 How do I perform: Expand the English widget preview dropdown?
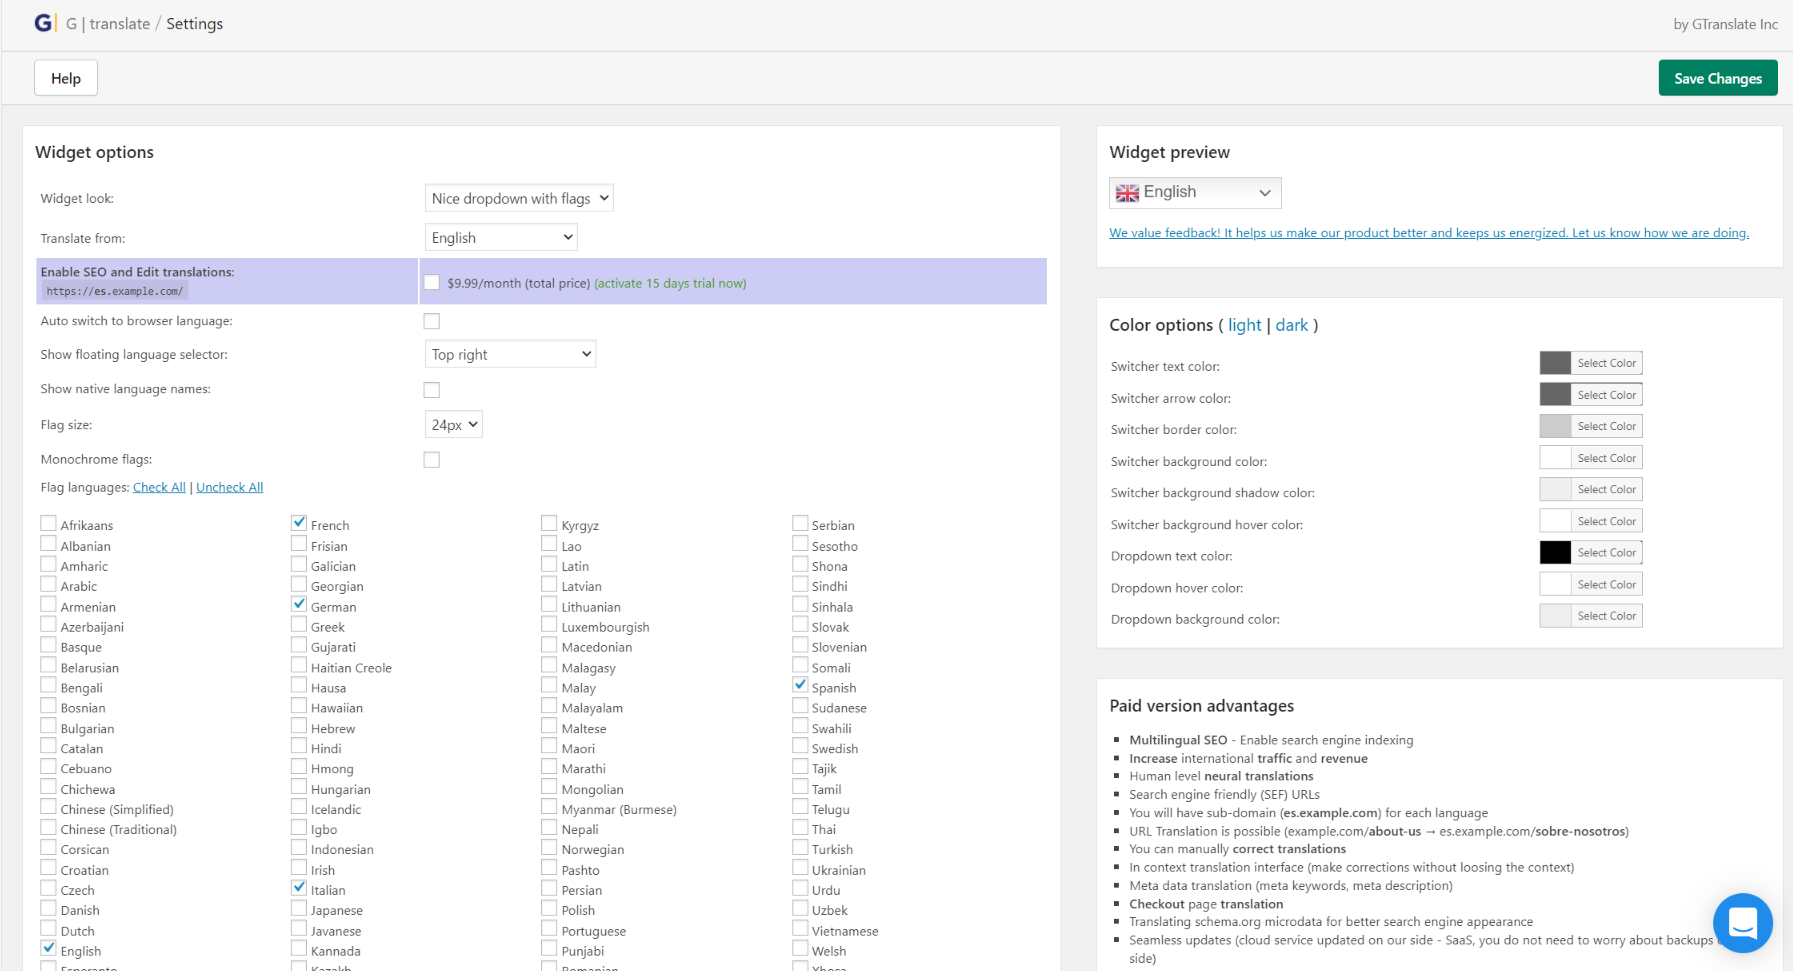(1195, 192)
